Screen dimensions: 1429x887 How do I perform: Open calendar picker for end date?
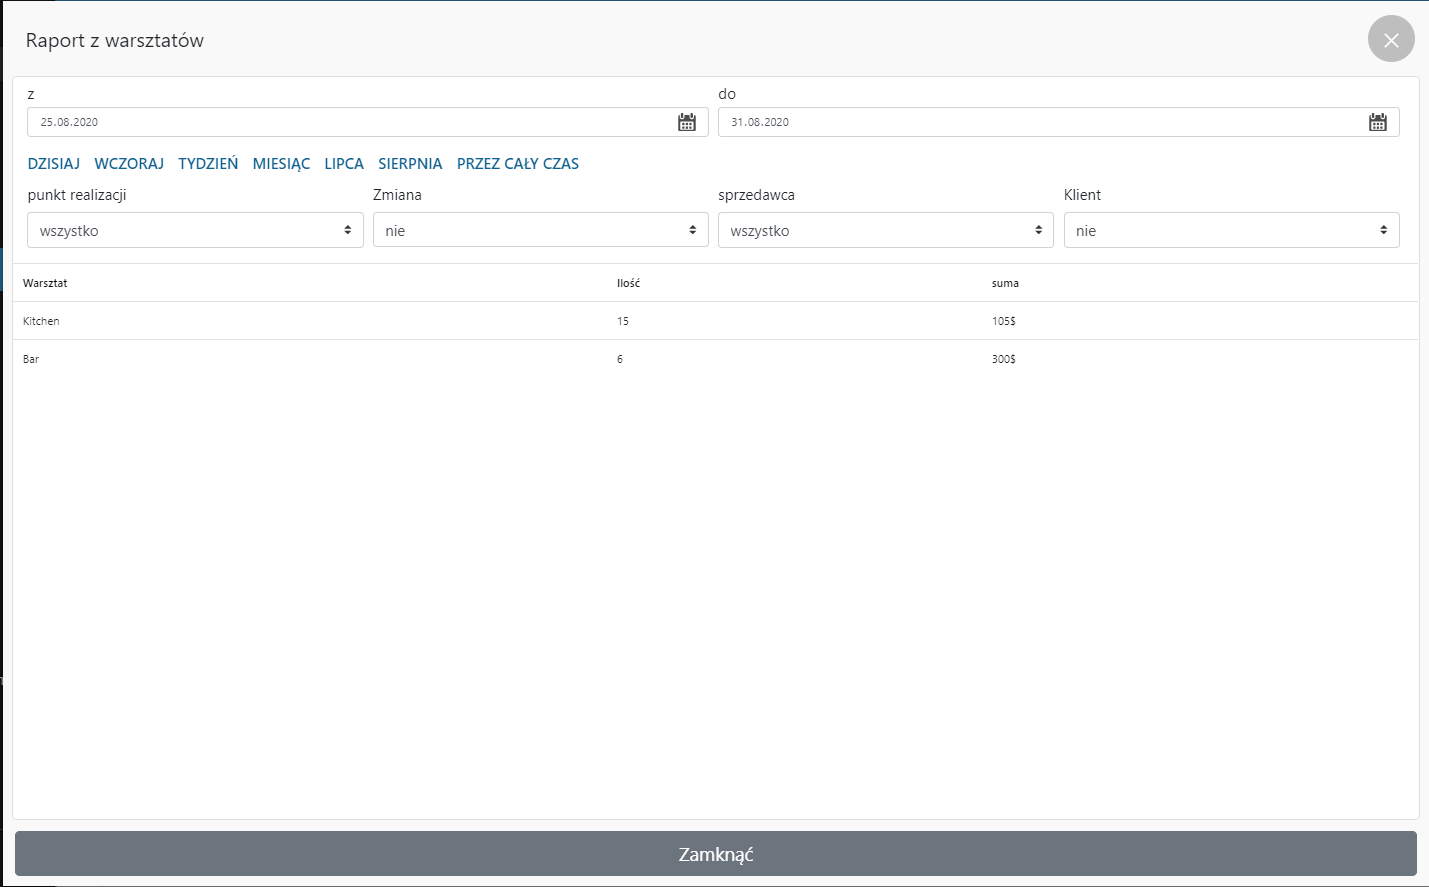(1377, 122)
